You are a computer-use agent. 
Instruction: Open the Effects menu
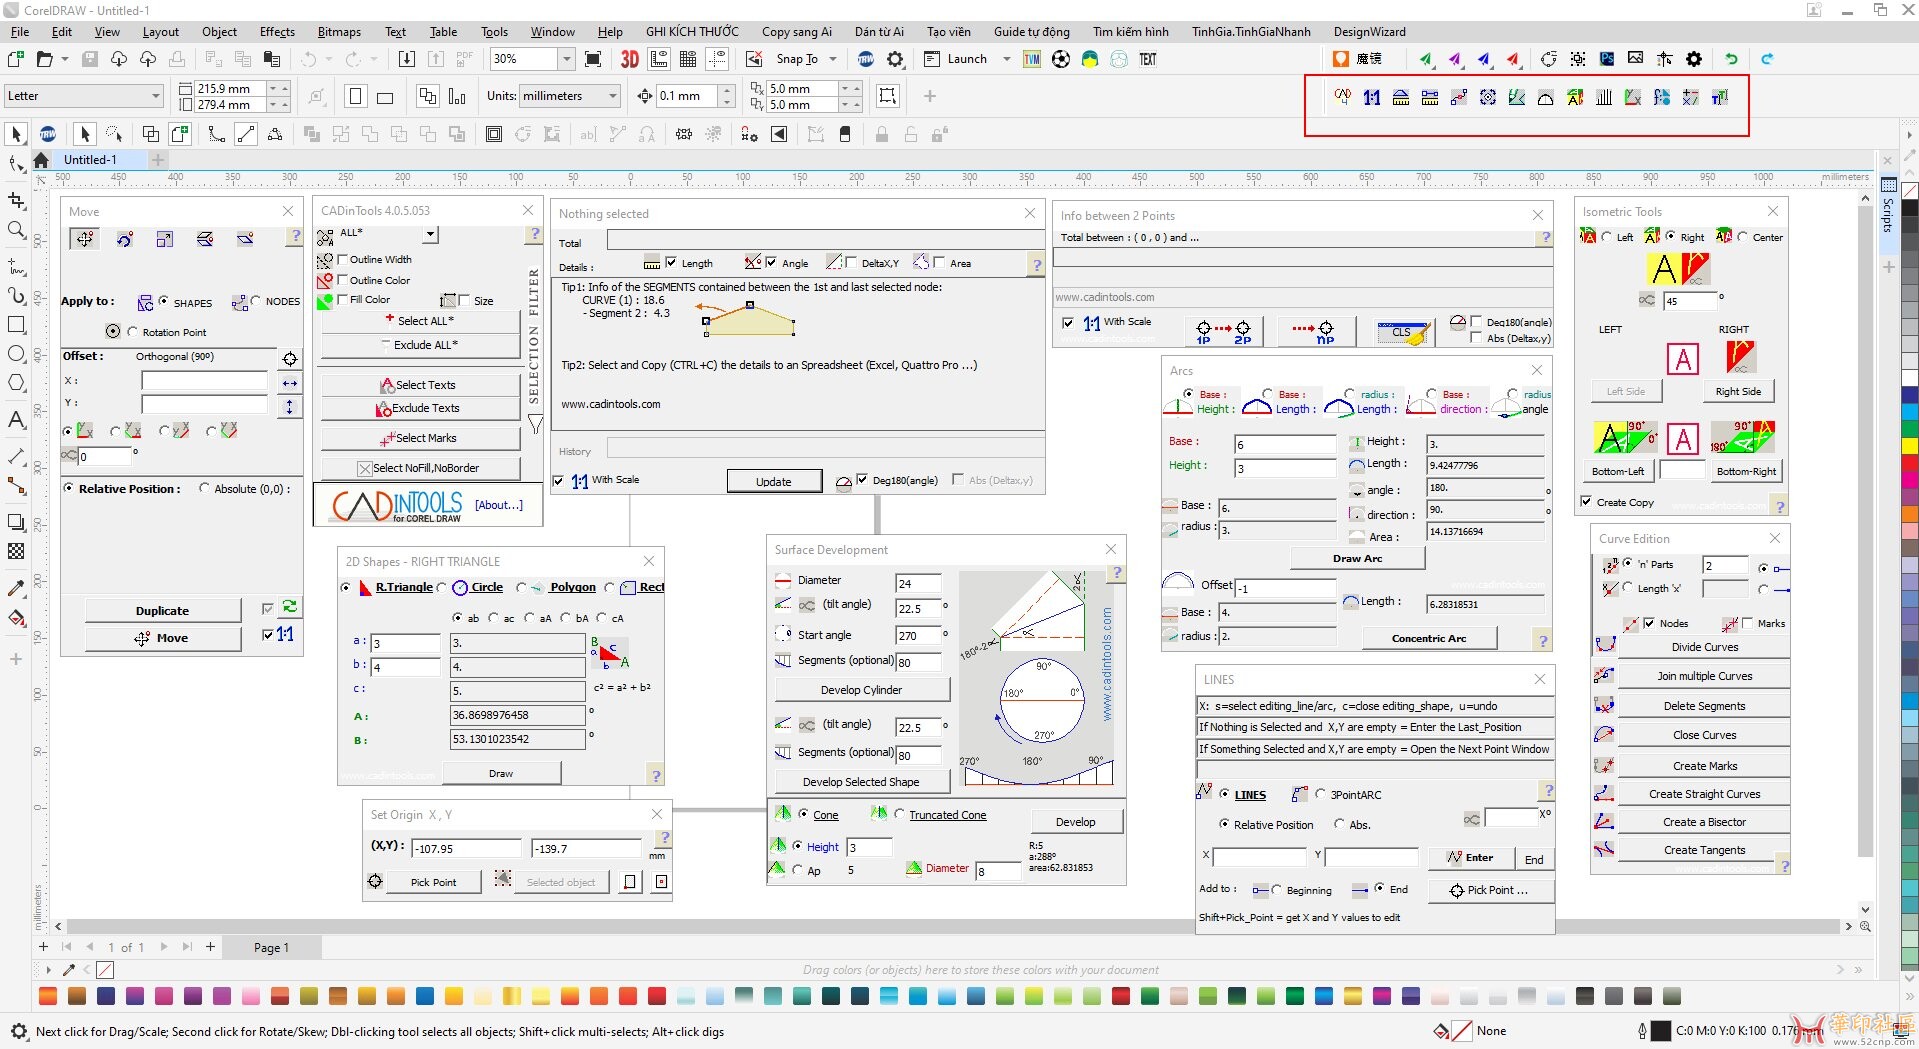277,32
